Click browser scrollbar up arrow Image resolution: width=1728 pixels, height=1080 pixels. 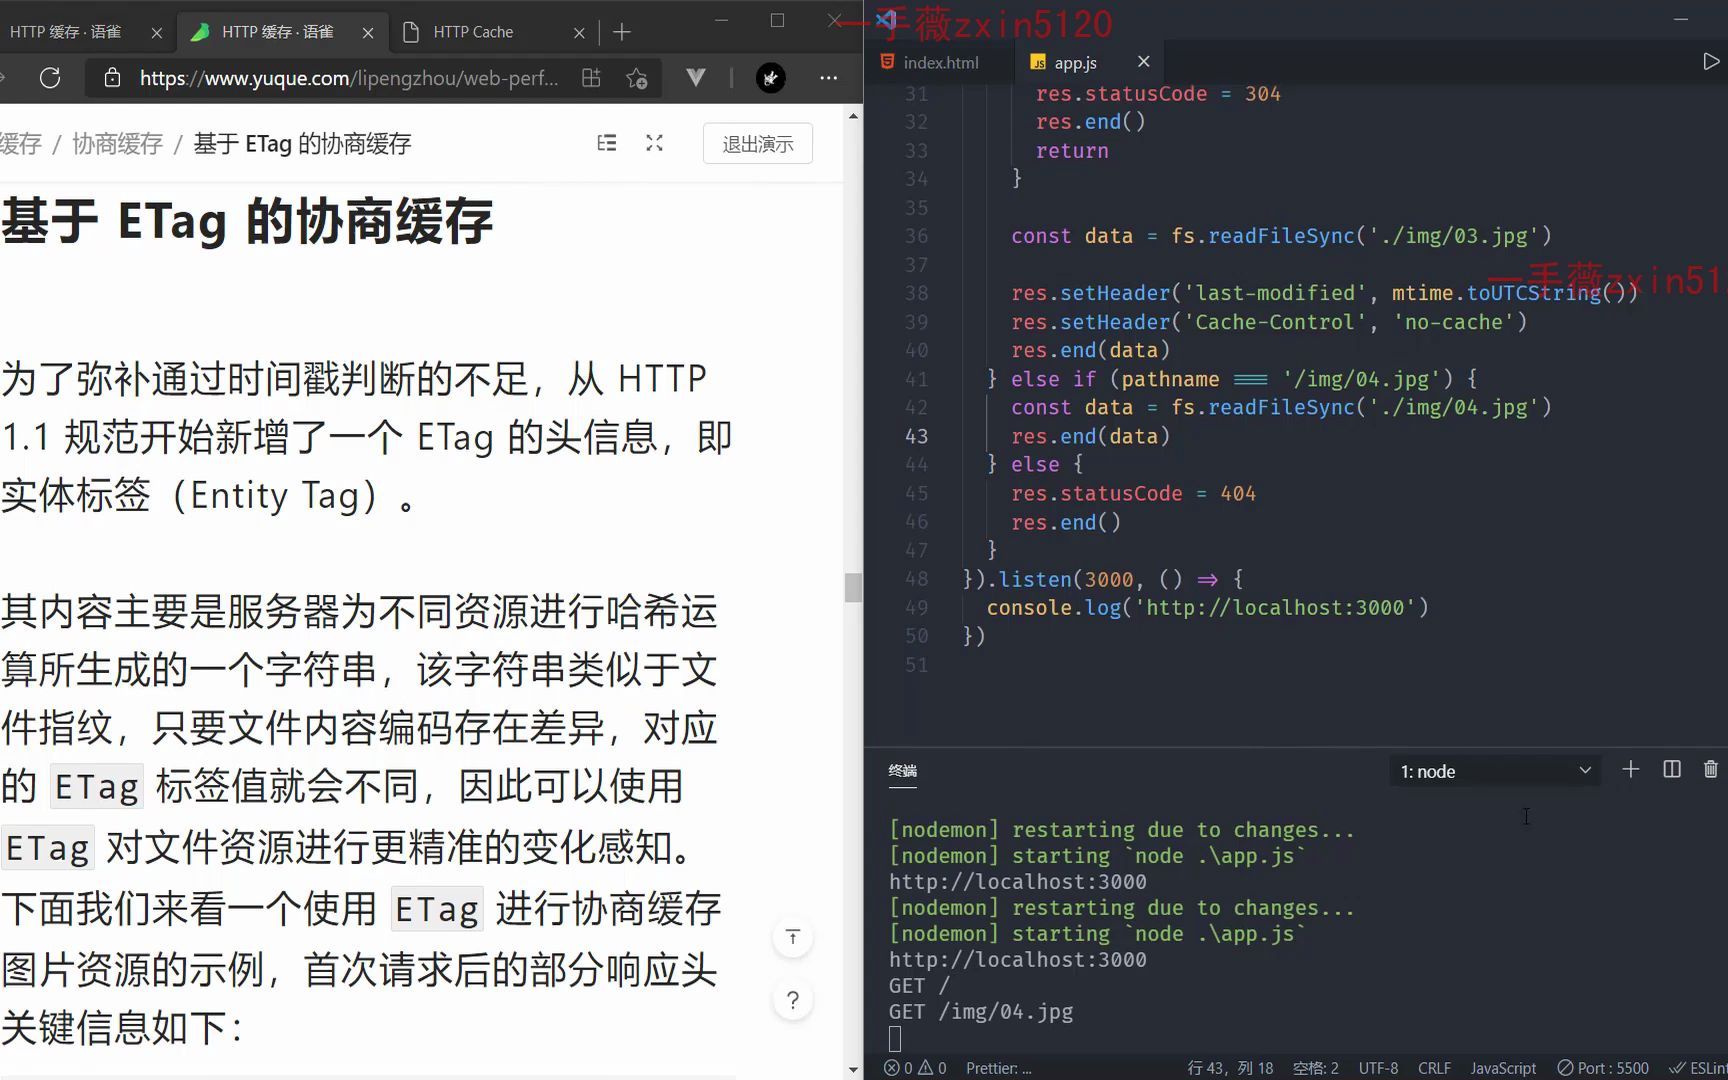[x=853, y=116]
